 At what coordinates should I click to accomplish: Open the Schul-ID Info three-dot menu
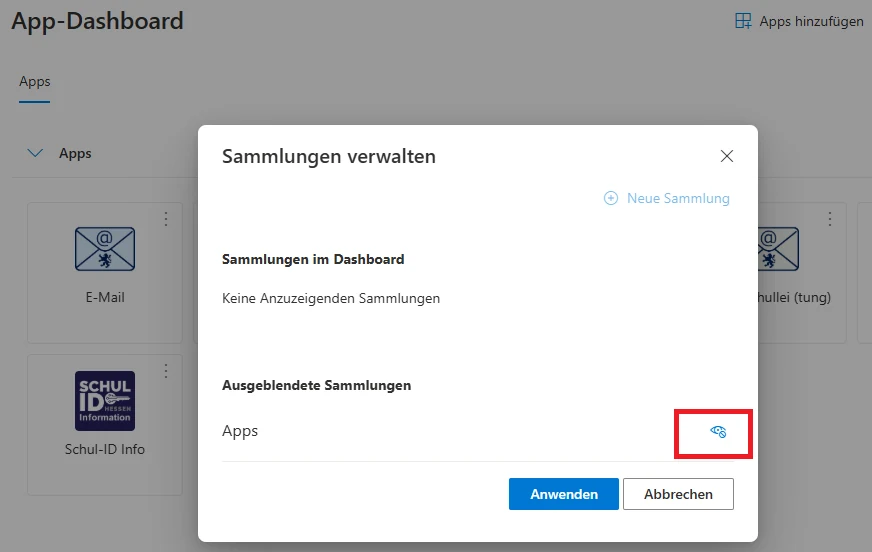pyautogui.click(x=166, y=371)
